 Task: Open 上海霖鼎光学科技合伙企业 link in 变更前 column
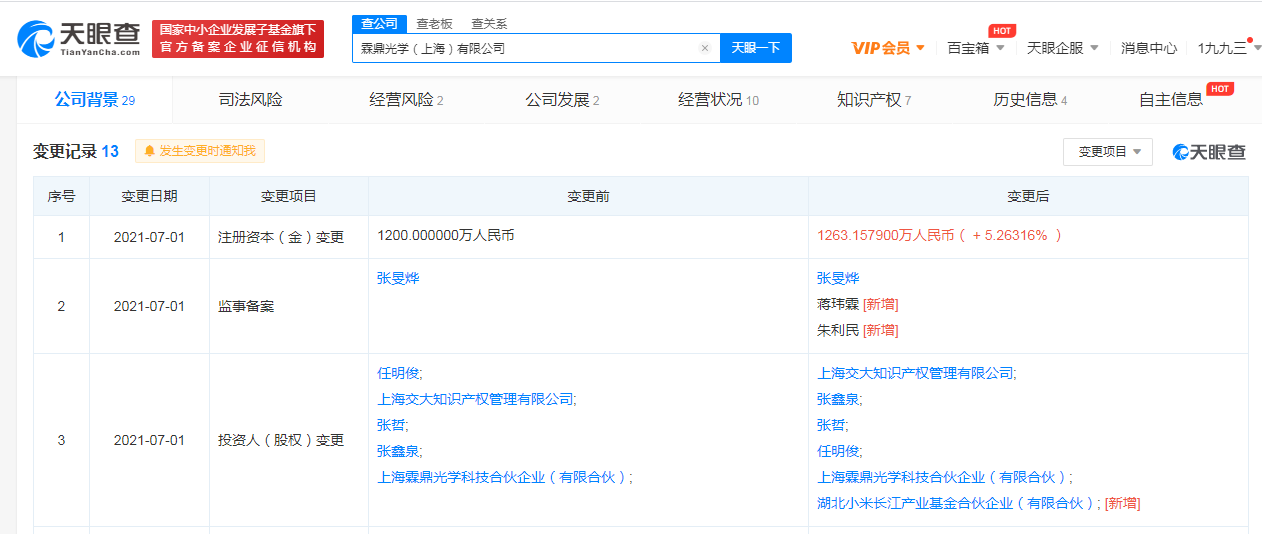pos(503,477)
